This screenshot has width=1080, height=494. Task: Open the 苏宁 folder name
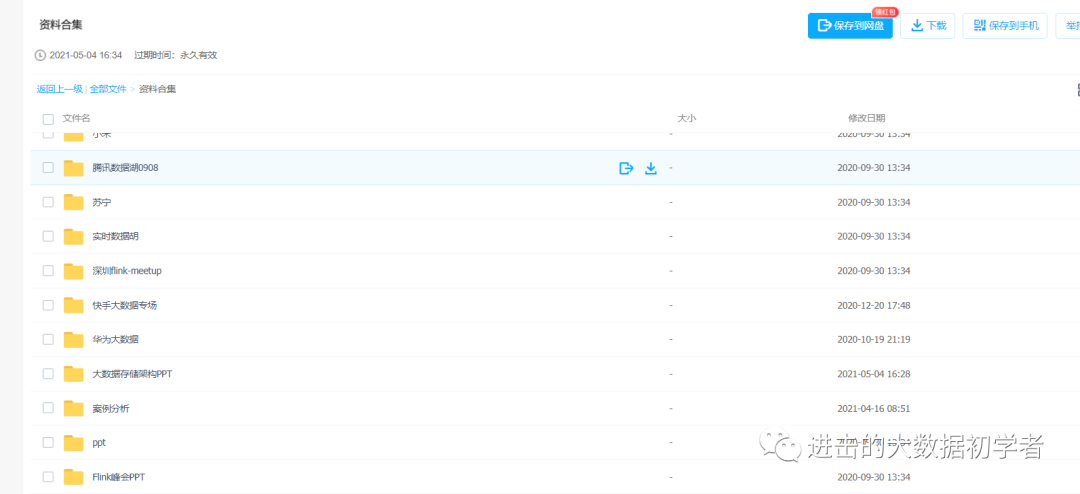point(102,203)
